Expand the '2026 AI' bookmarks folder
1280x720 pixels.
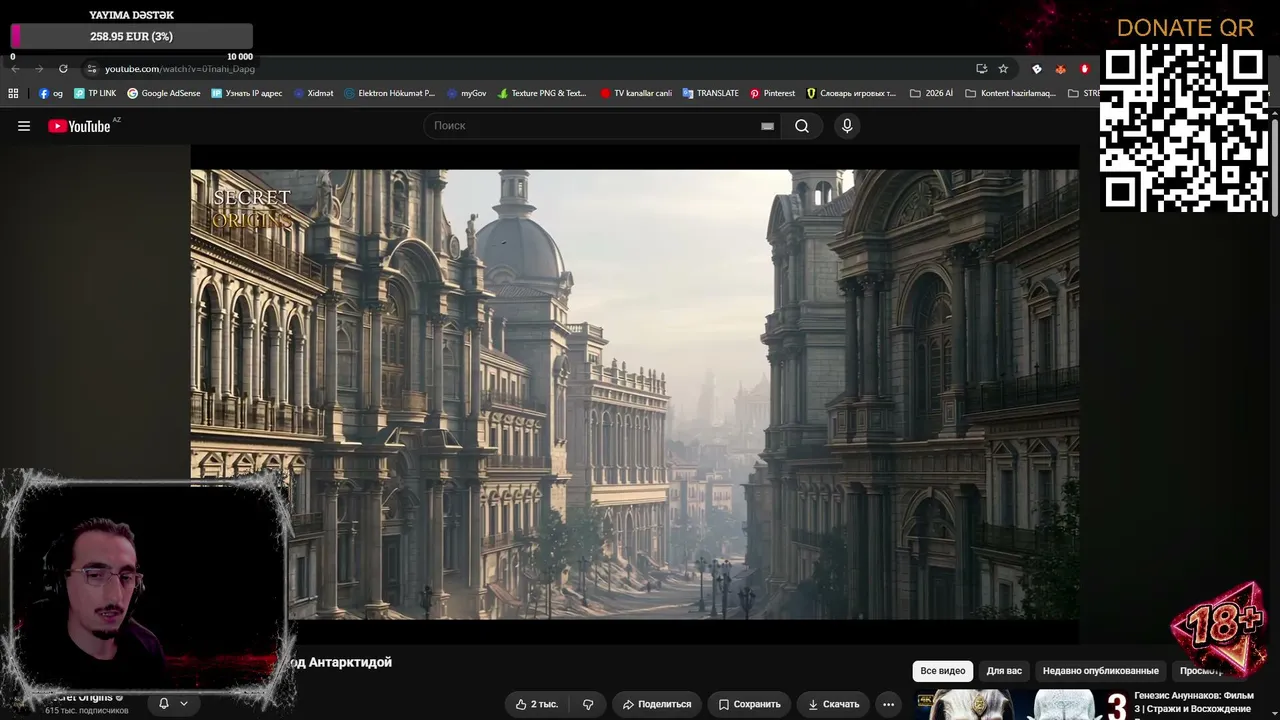point(931,93)
